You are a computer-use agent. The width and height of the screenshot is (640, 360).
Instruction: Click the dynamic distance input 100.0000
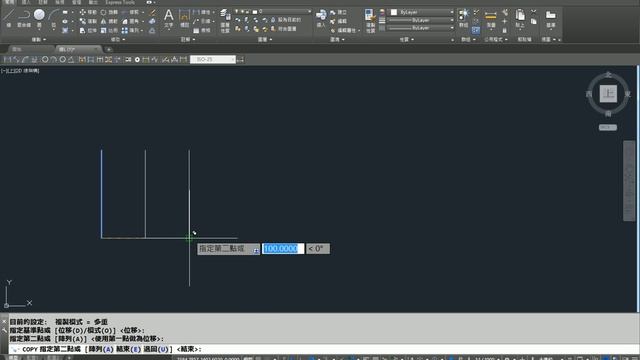(x=283, y=249)
